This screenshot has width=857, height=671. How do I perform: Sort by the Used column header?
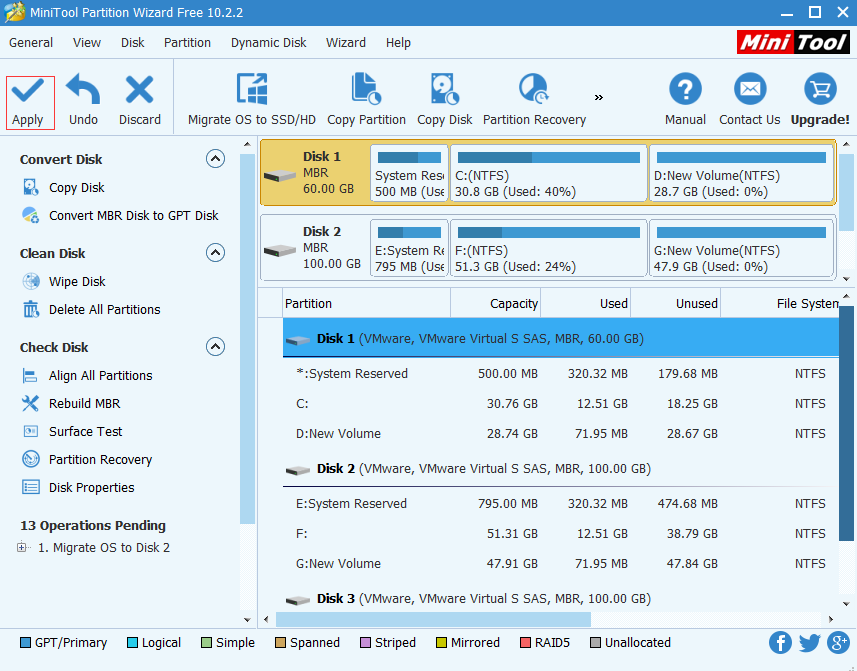(x=585, y=303)
